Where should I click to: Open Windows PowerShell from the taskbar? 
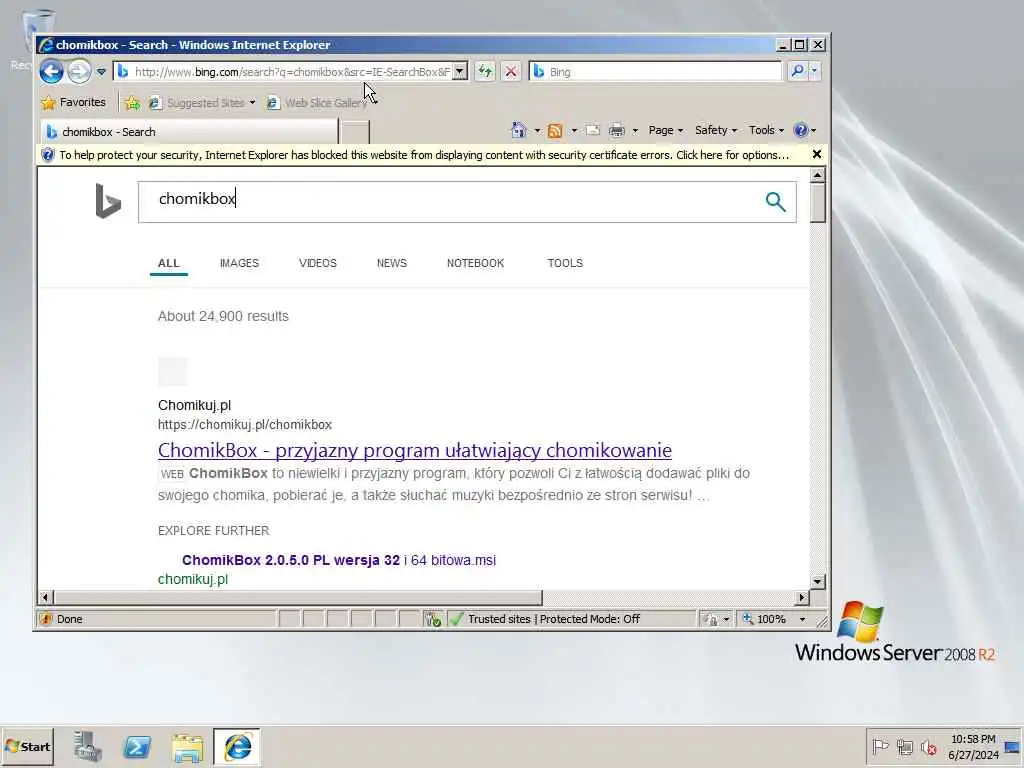coord(137,746)
